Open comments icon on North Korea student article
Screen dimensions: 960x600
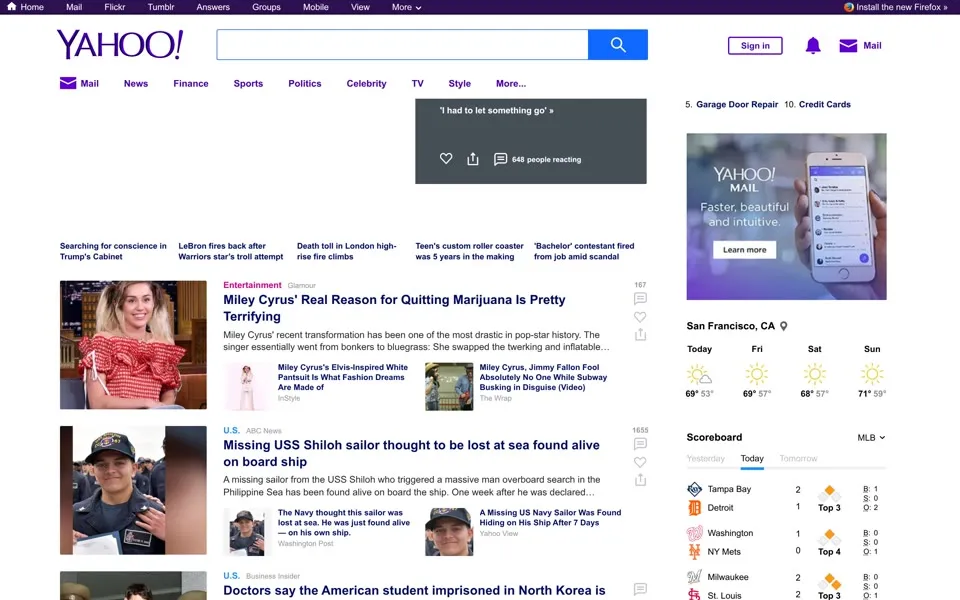(x=640, y=588)
